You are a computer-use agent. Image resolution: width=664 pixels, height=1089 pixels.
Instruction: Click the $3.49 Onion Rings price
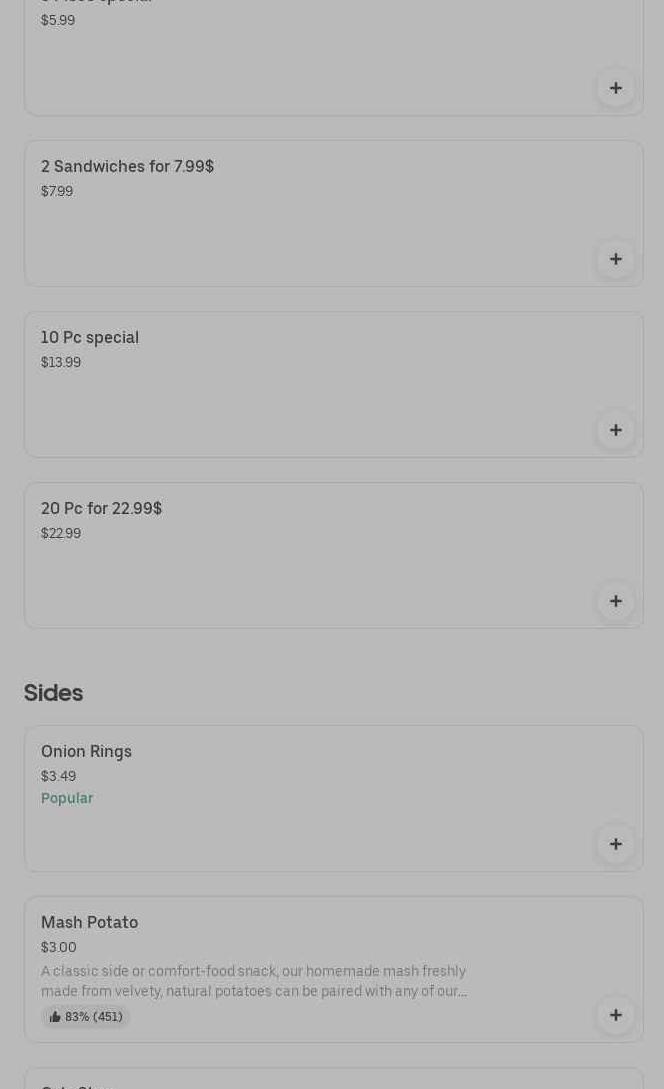58,776
